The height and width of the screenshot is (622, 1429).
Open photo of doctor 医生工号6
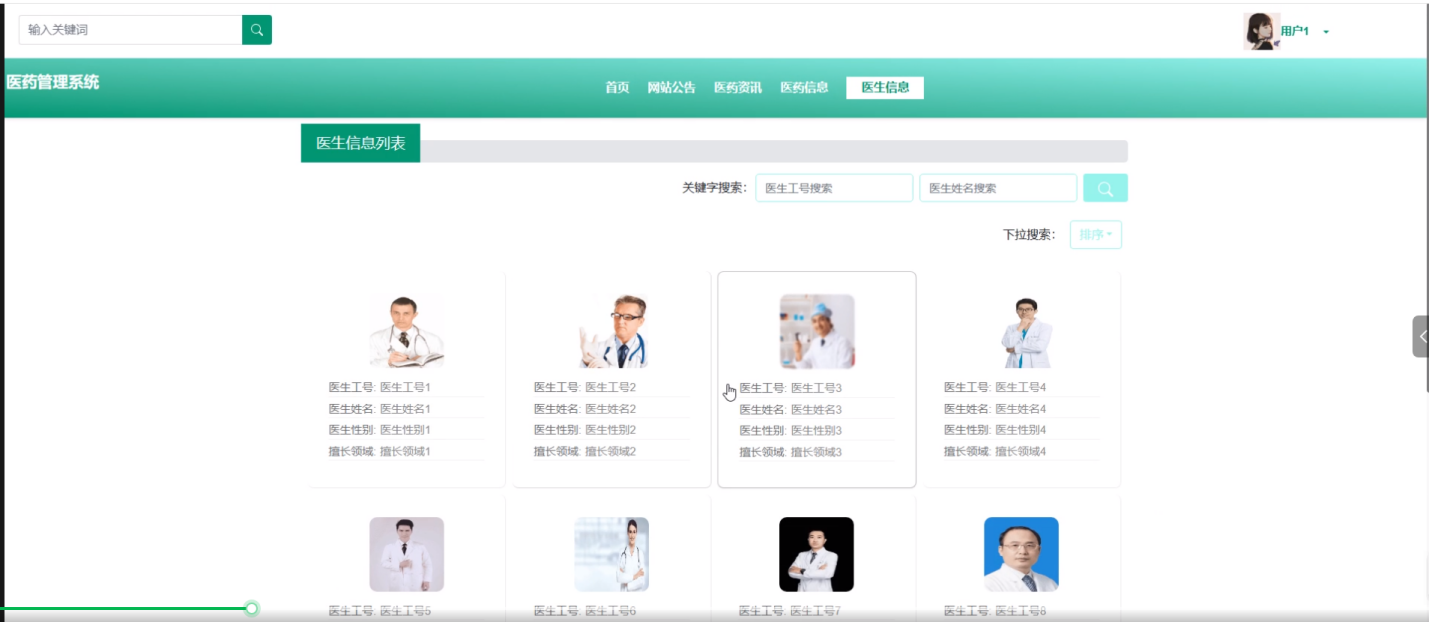pyautogui.click(x=611, y=554)
